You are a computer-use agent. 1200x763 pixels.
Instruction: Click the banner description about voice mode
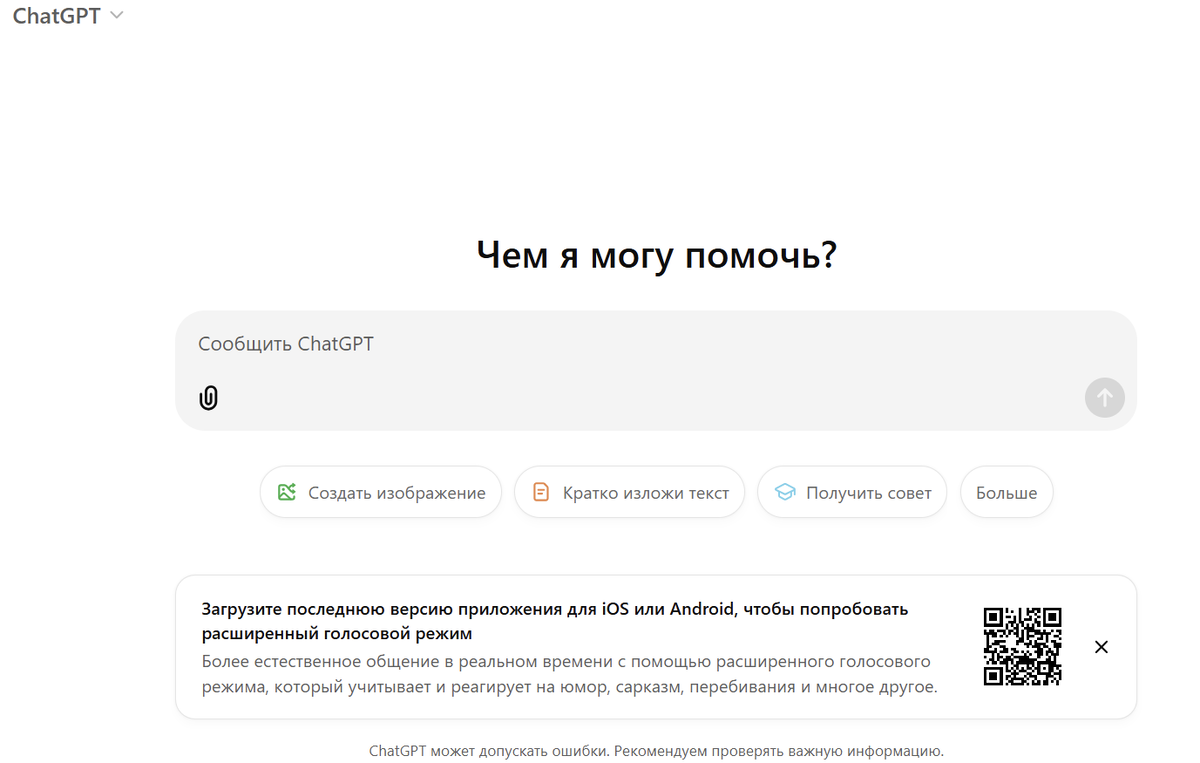click(x=570, y=675)
